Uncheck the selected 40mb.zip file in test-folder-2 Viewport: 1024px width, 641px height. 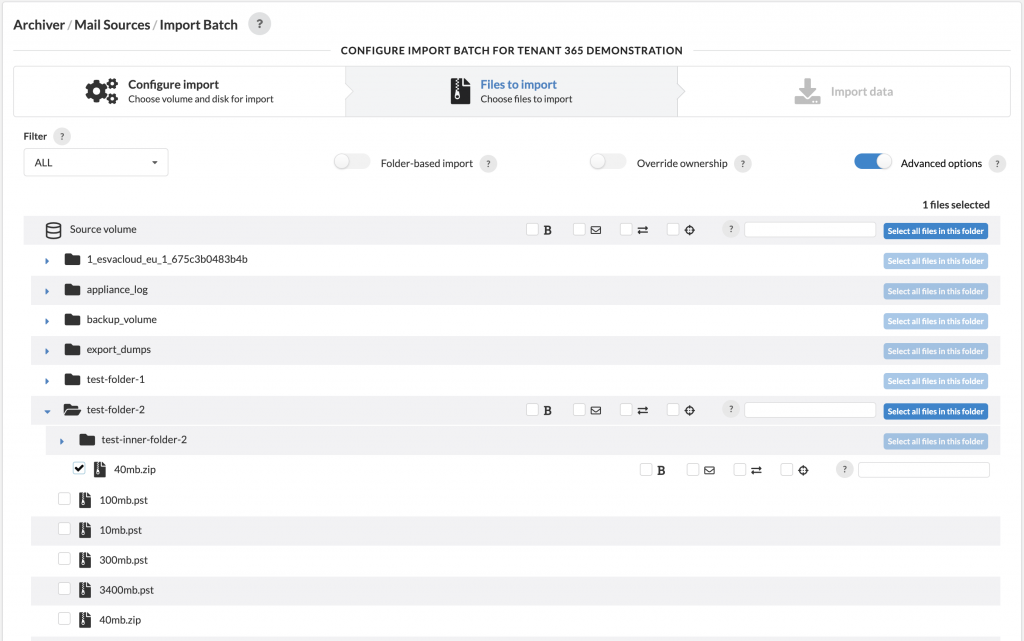79,468
